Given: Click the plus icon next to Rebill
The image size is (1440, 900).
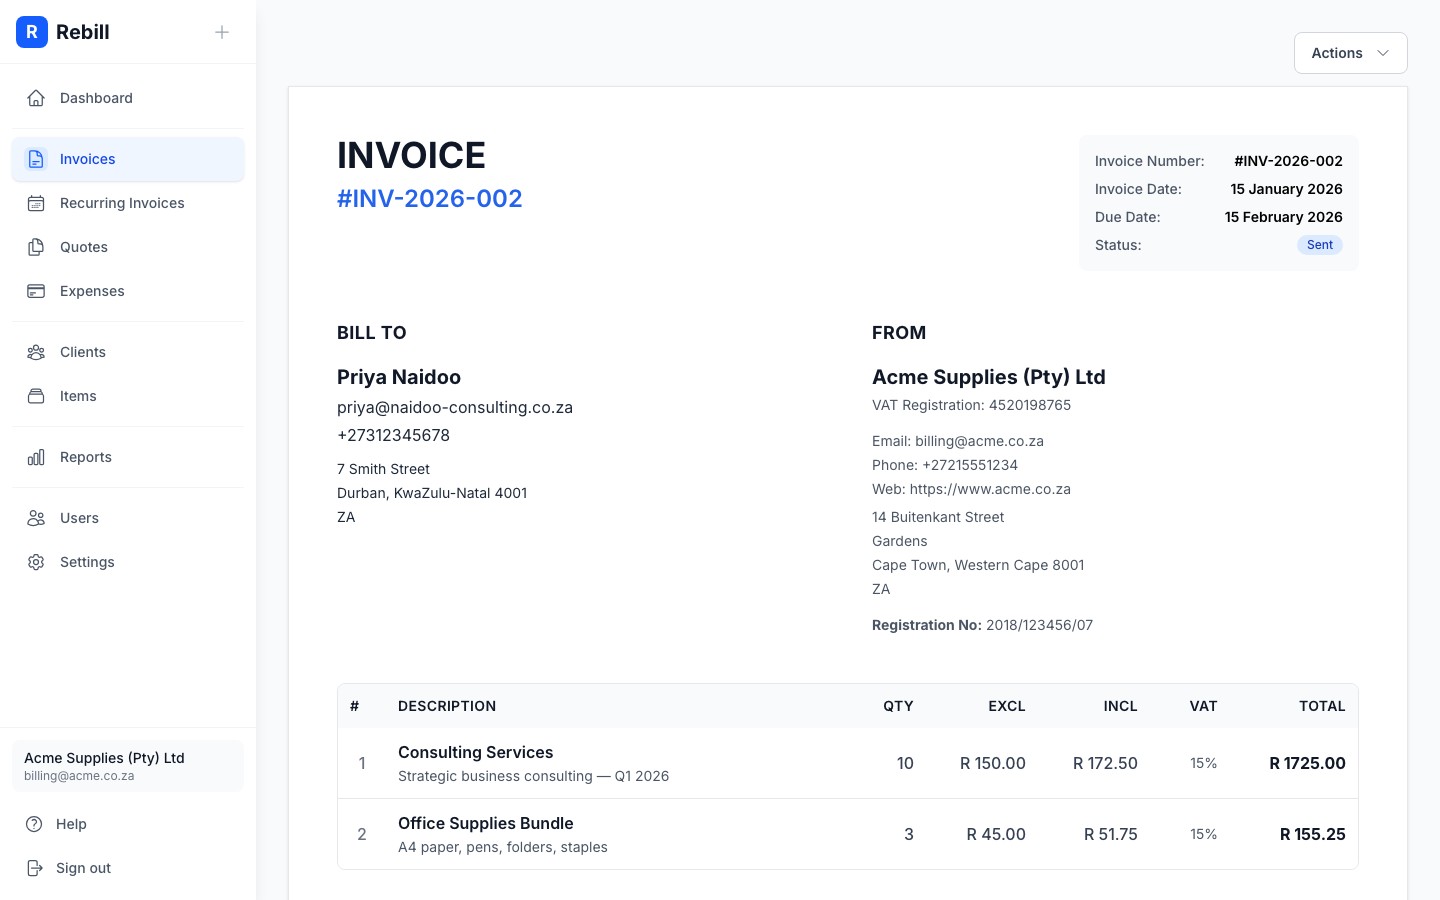Looking at the screenshot, I should [222, 32].
